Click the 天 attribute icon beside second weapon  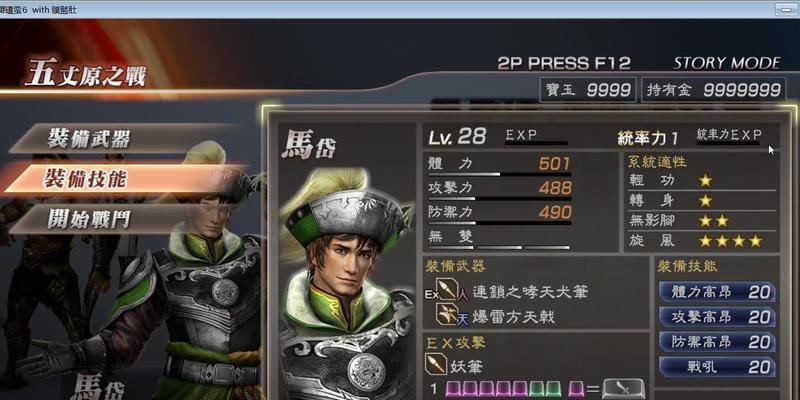[x=463, y=319]
